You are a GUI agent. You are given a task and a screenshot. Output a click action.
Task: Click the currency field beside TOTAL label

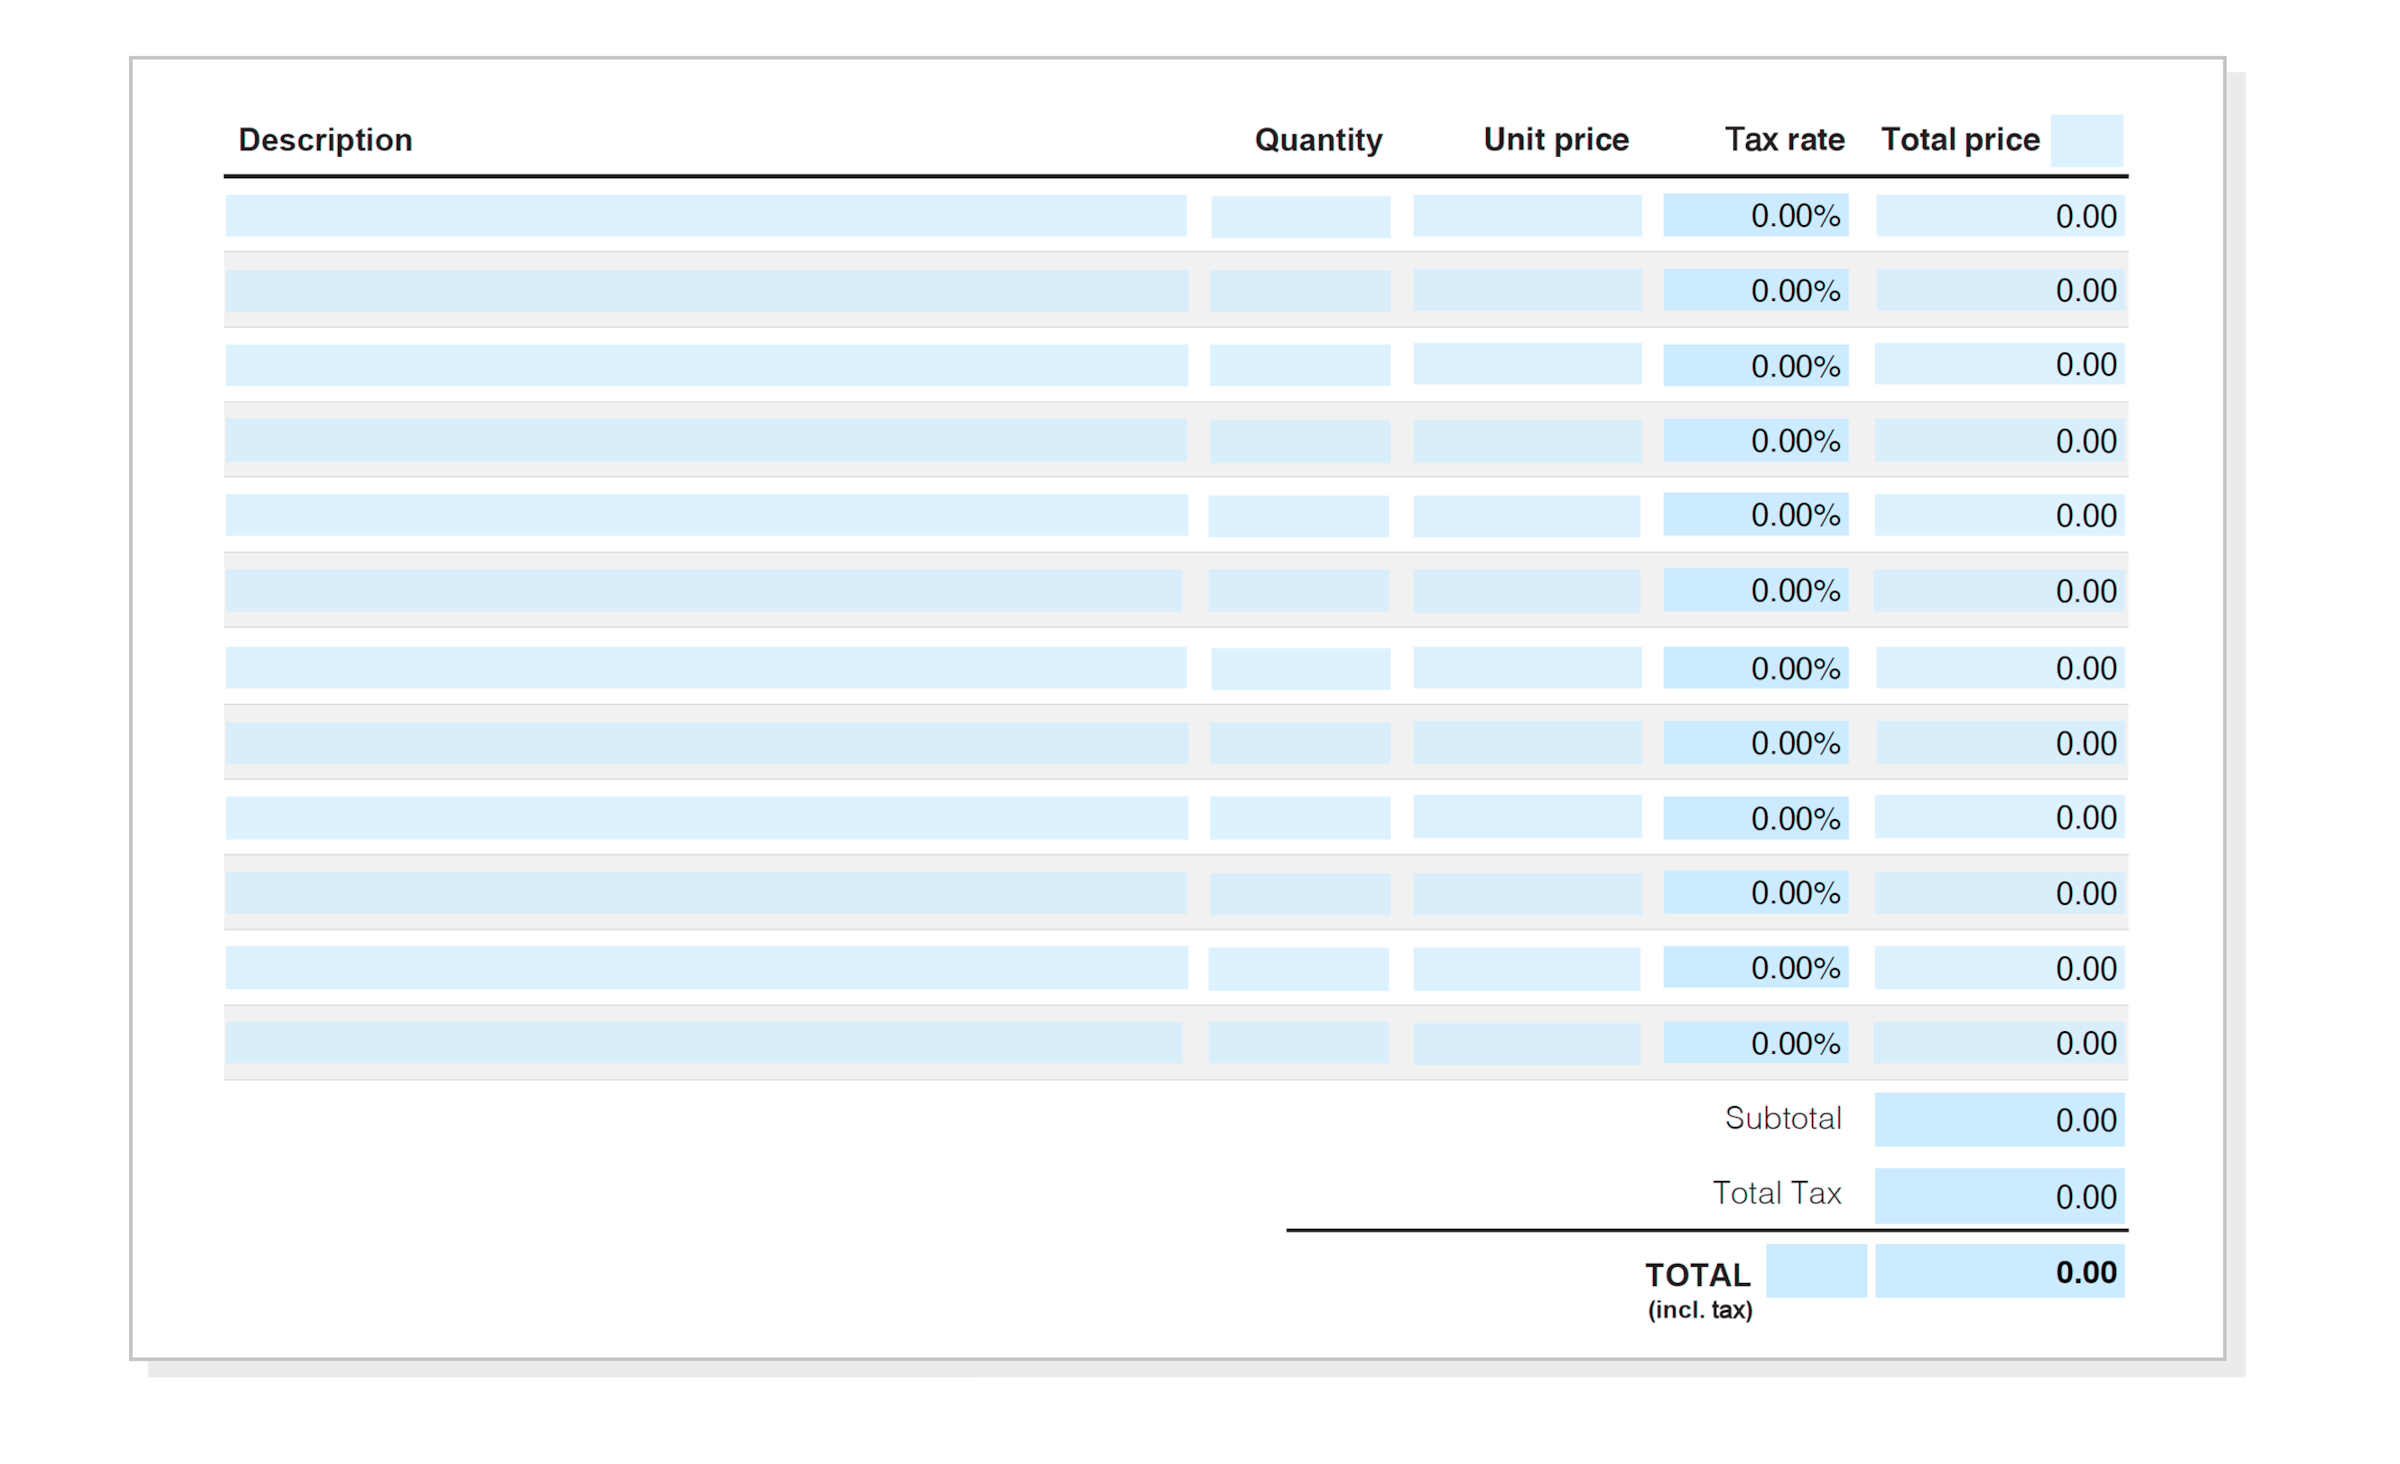tap(1815, 1272)
